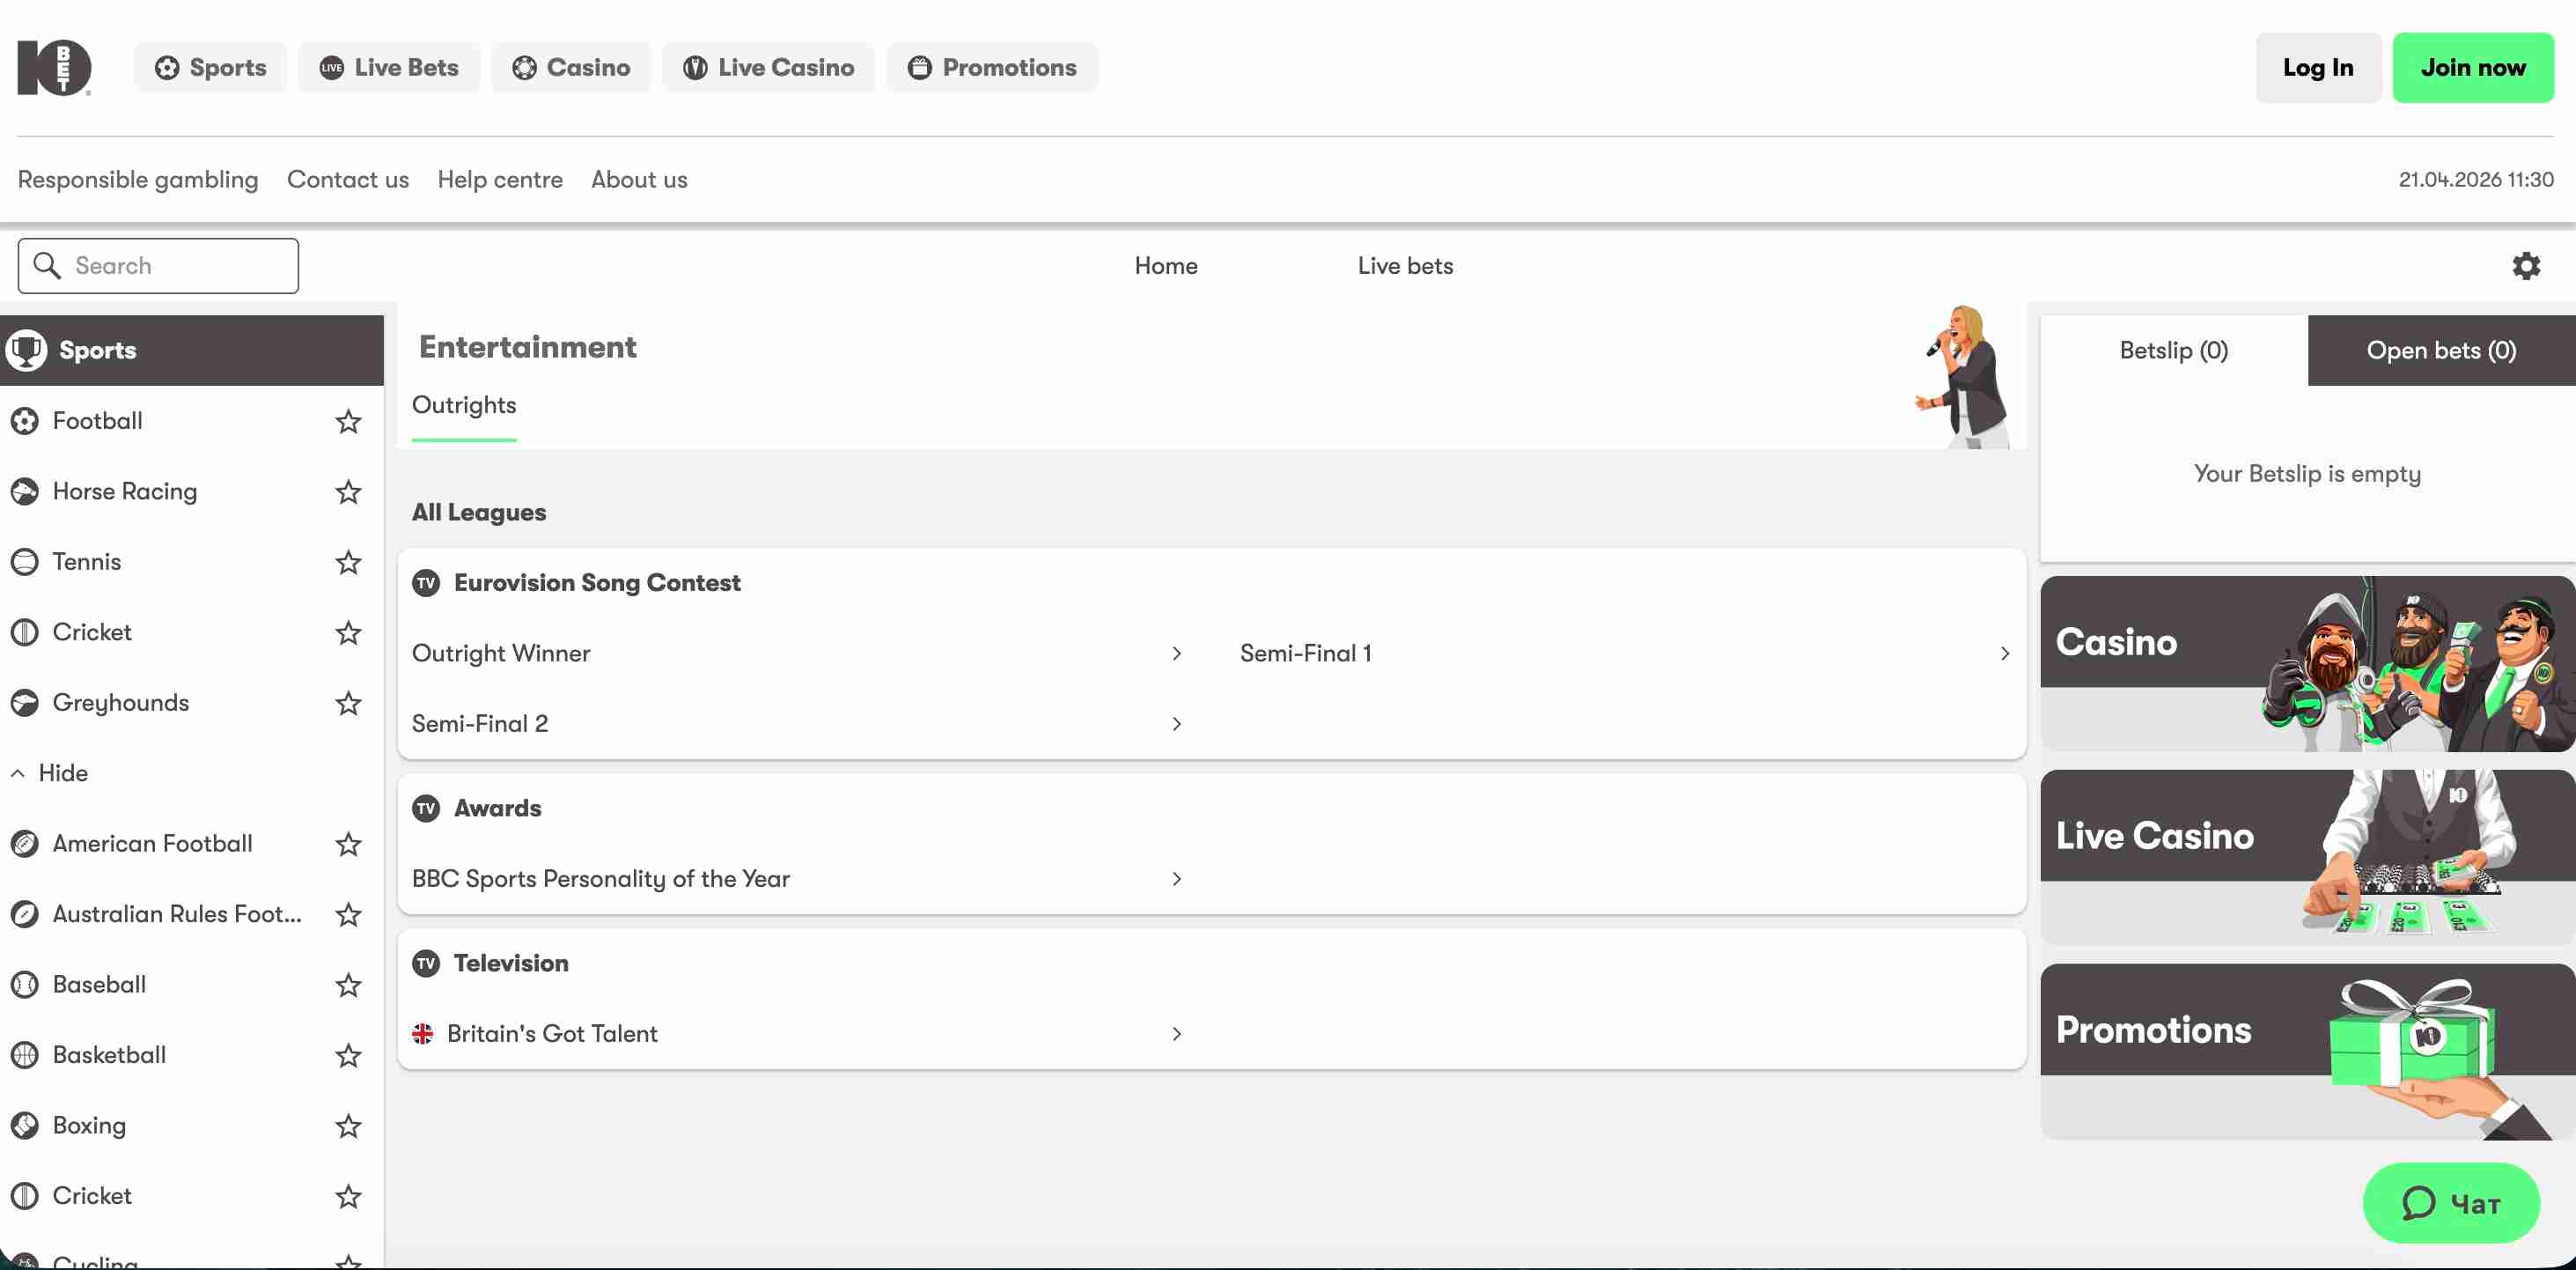
Task: Toggle the Greyhounds favourite star
Action: click(348, 704)
